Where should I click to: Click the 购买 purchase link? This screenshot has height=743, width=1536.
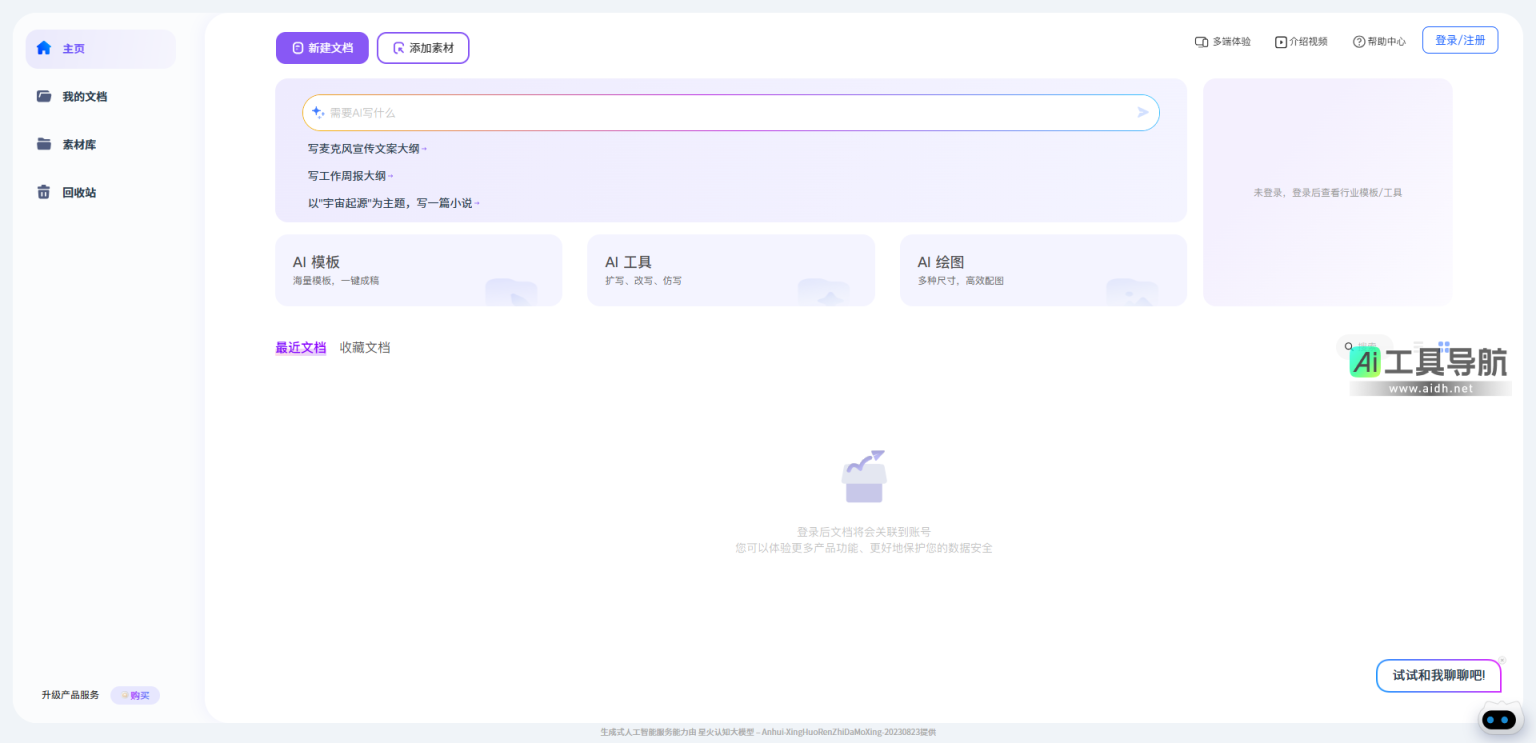click(x=135, y=695)
